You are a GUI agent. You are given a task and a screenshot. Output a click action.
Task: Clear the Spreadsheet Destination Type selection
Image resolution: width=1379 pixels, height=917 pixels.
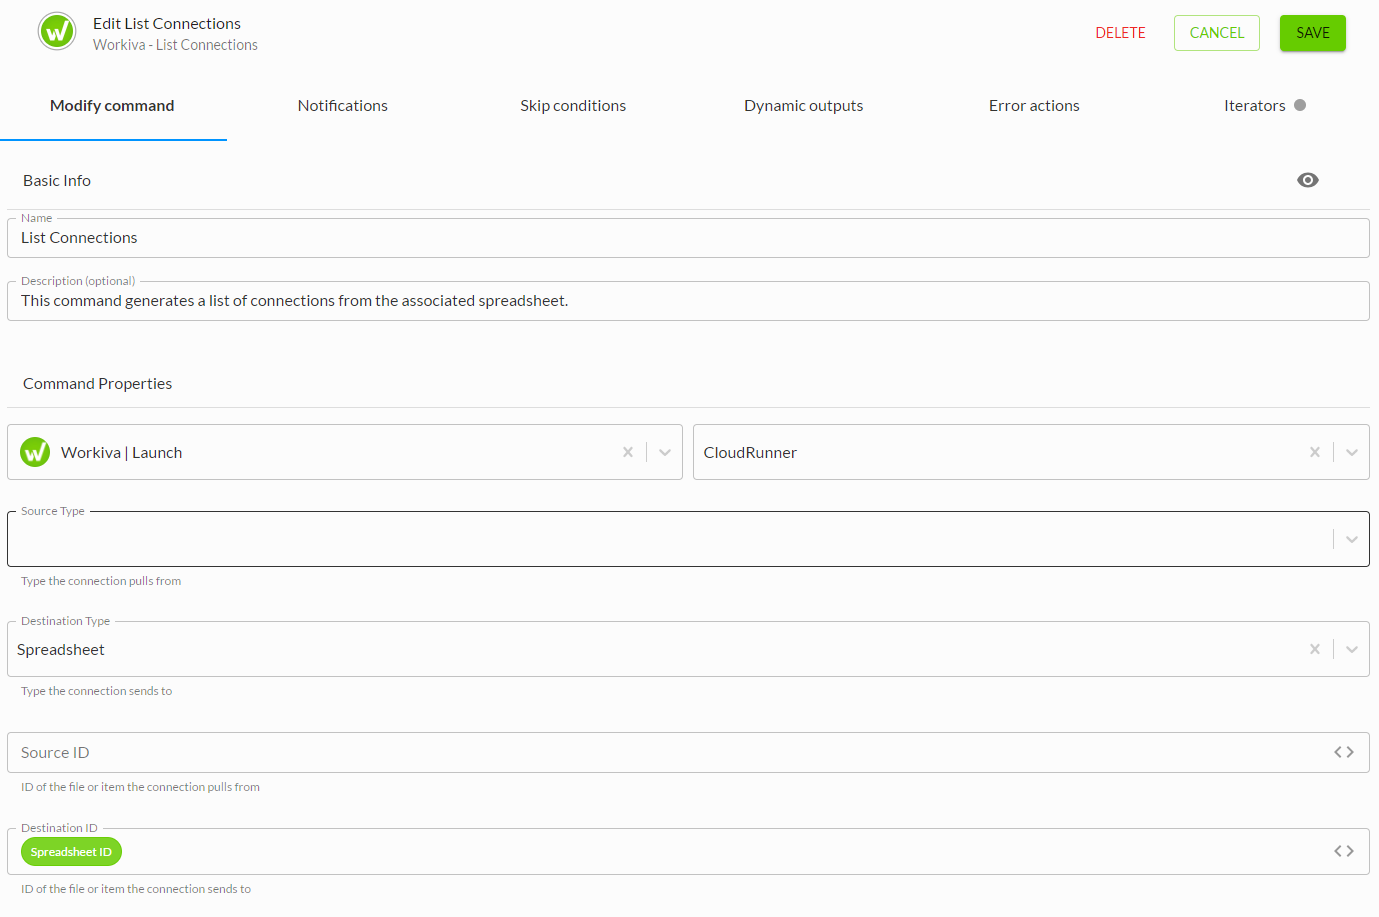click(1315, 649)
